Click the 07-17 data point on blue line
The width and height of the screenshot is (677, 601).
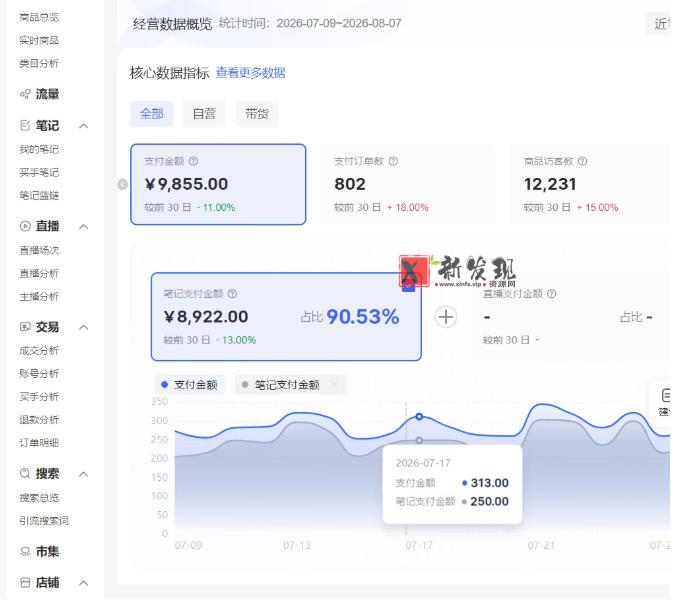[x=420, y=418]
